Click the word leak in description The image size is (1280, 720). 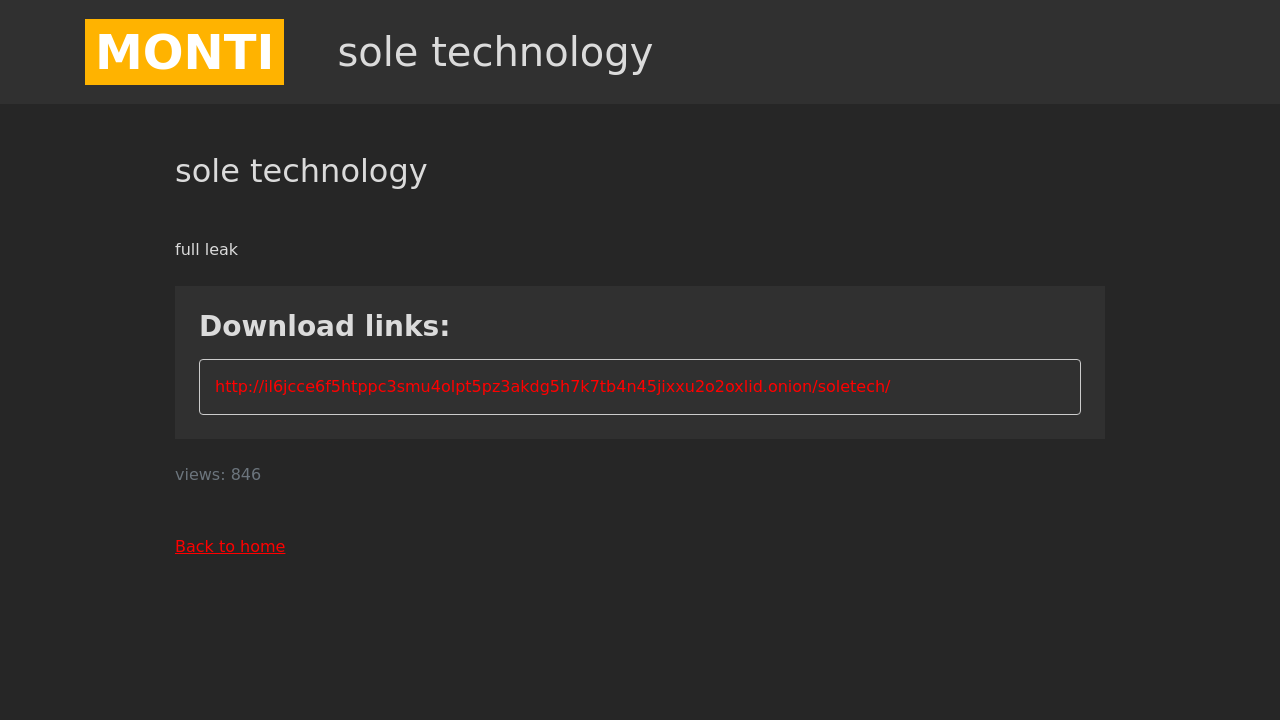[222, 250]
